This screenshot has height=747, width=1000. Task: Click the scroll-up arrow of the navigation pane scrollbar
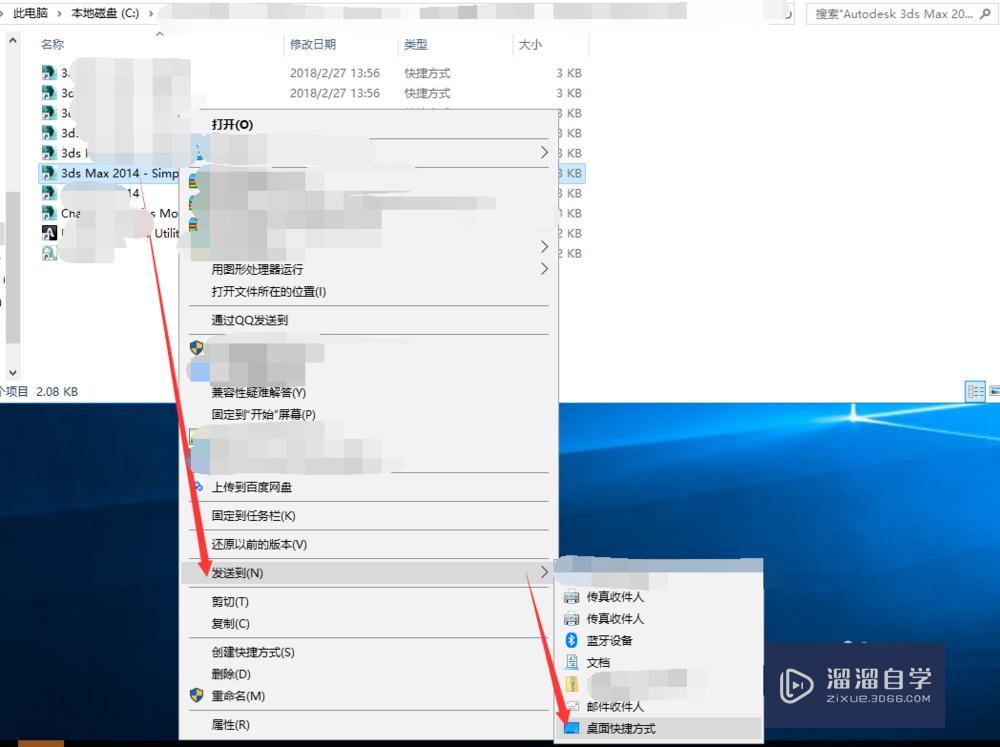point(13,41)
